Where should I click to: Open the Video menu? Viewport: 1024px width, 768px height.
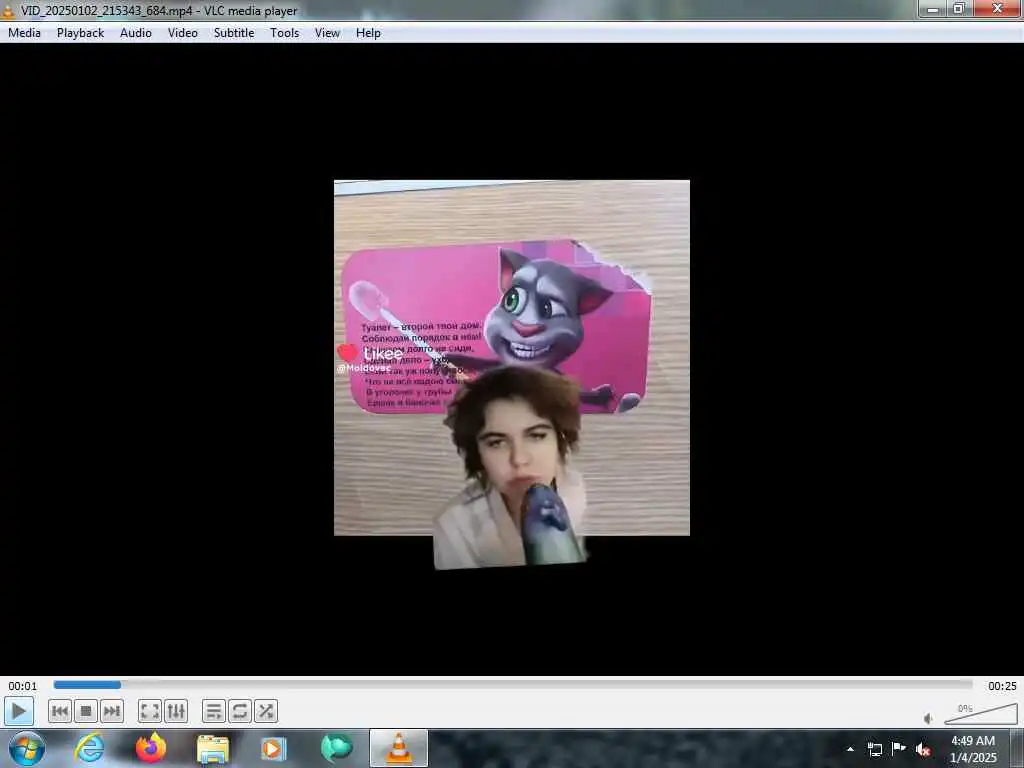click(183, 33)
